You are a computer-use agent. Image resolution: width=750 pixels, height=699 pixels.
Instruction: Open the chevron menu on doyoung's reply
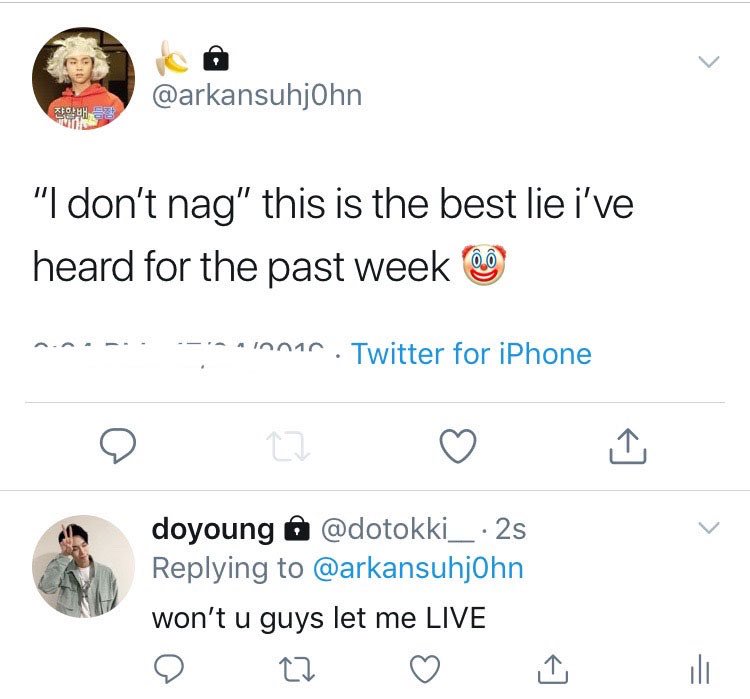coord(708,528)
